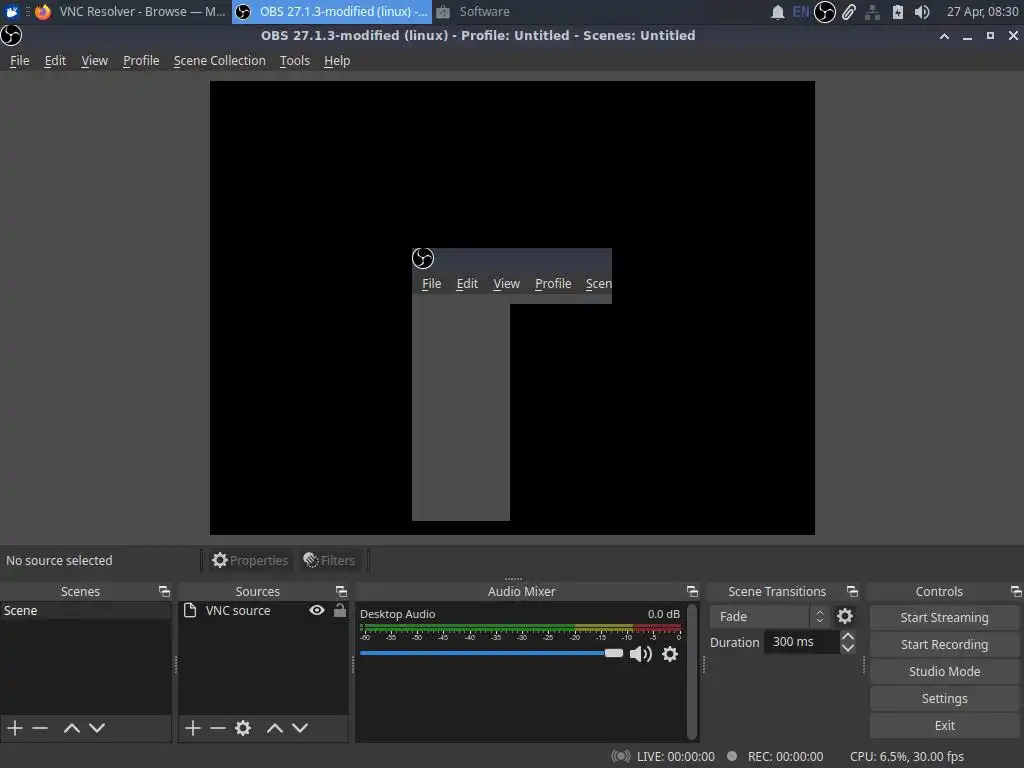Remove selected scene with minus icon

(x=40, y=728)
